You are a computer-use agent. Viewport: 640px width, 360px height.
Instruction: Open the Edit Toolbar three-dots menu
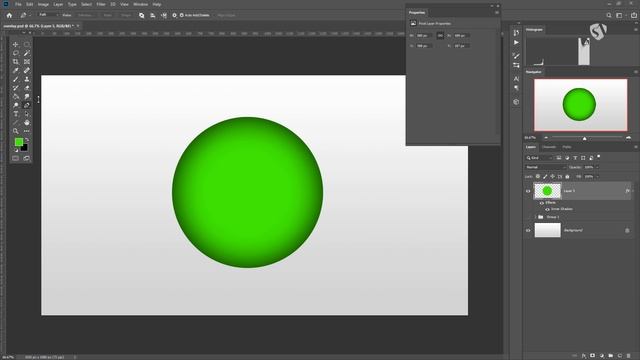[x=27, y=131]
